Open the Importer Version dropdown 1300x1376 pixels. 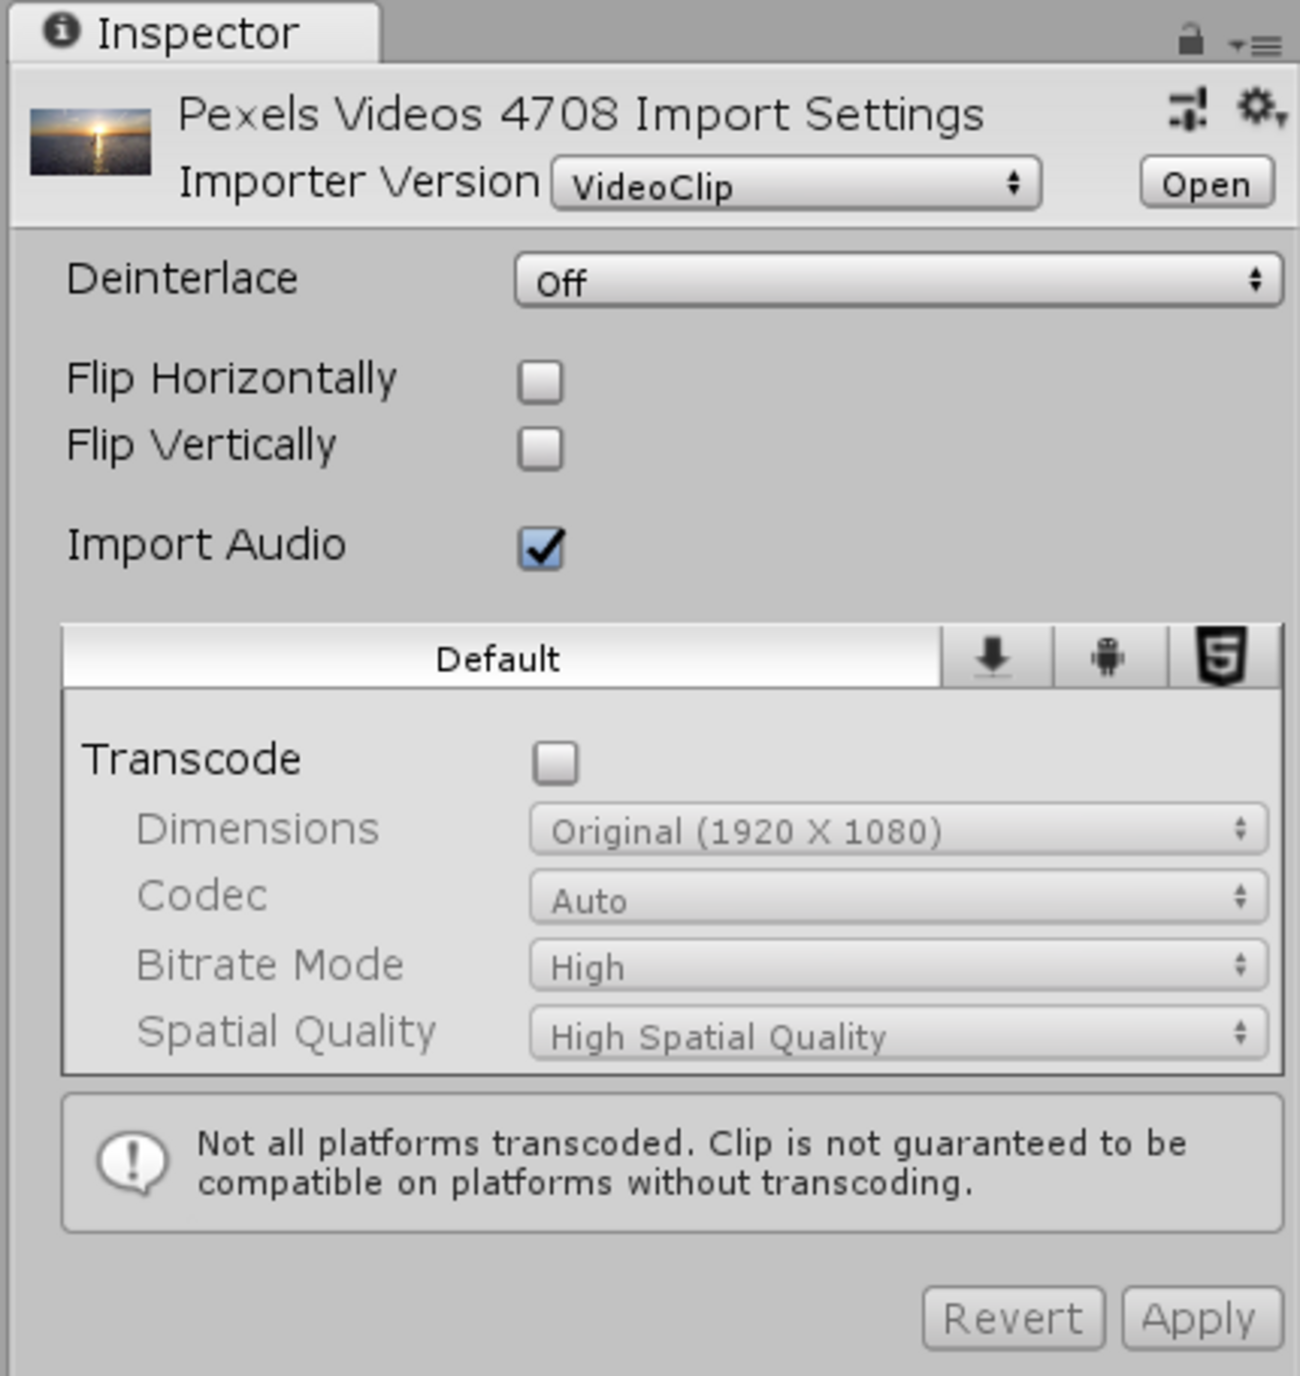796,185
